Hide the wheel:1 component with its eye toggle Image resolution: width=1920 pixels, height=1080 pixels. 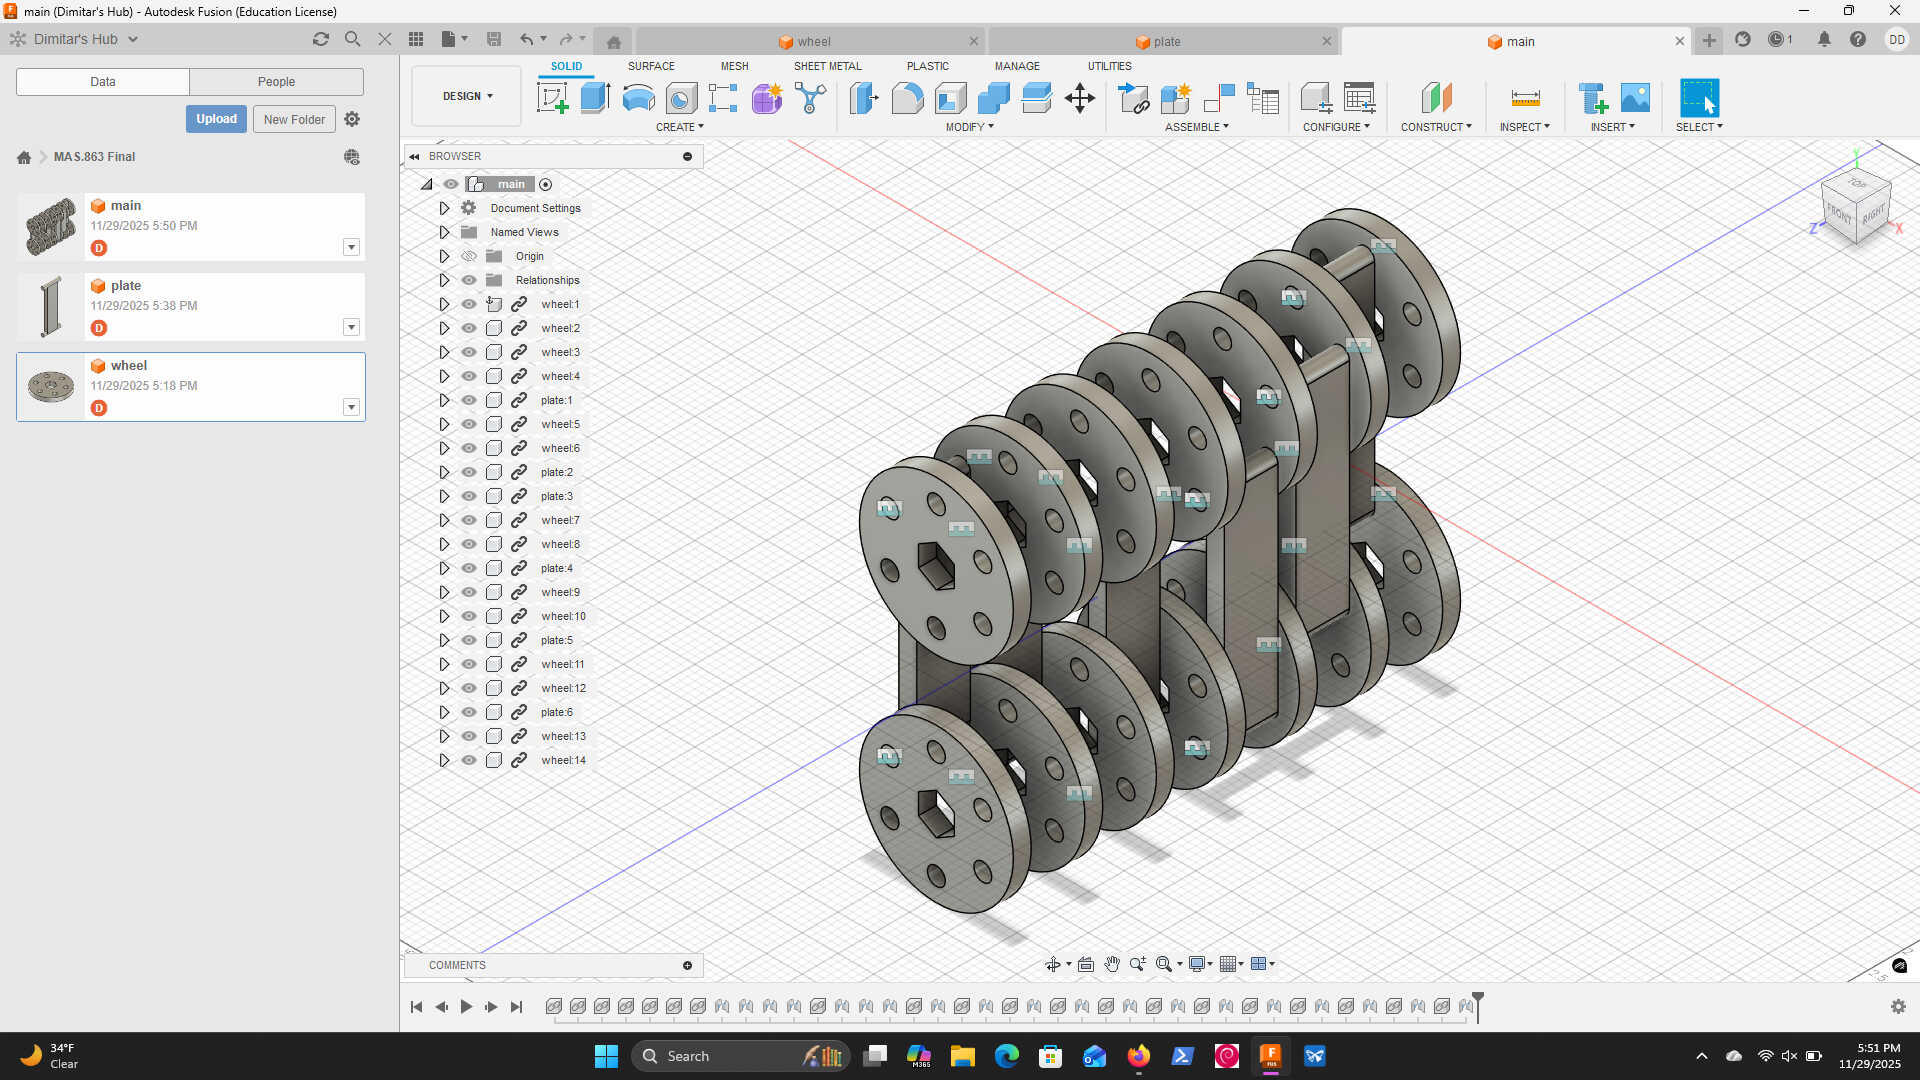click(x=468, y=304)
